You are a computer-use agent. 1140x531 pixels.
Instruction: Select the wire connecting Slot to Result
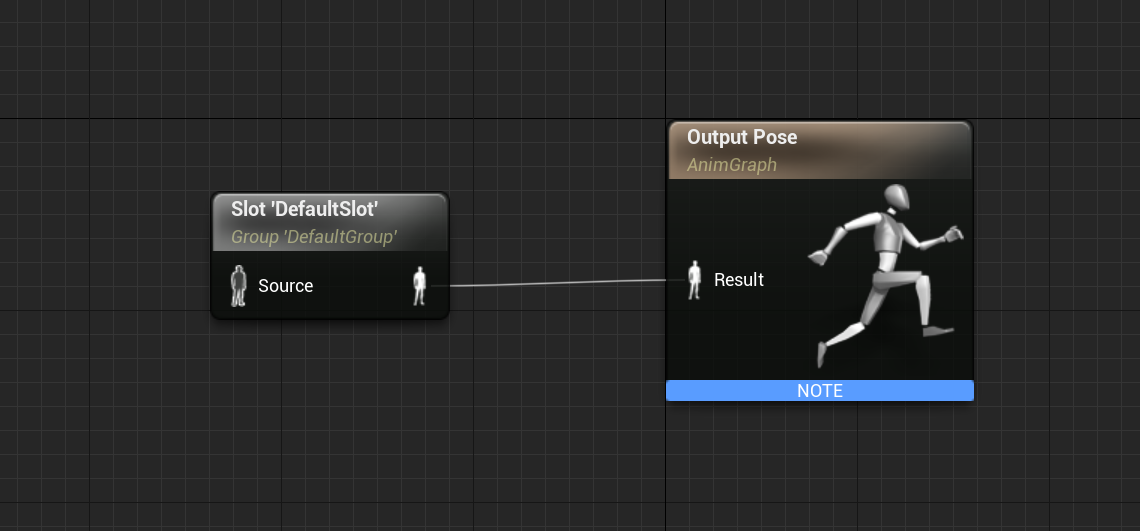[558, 283]
